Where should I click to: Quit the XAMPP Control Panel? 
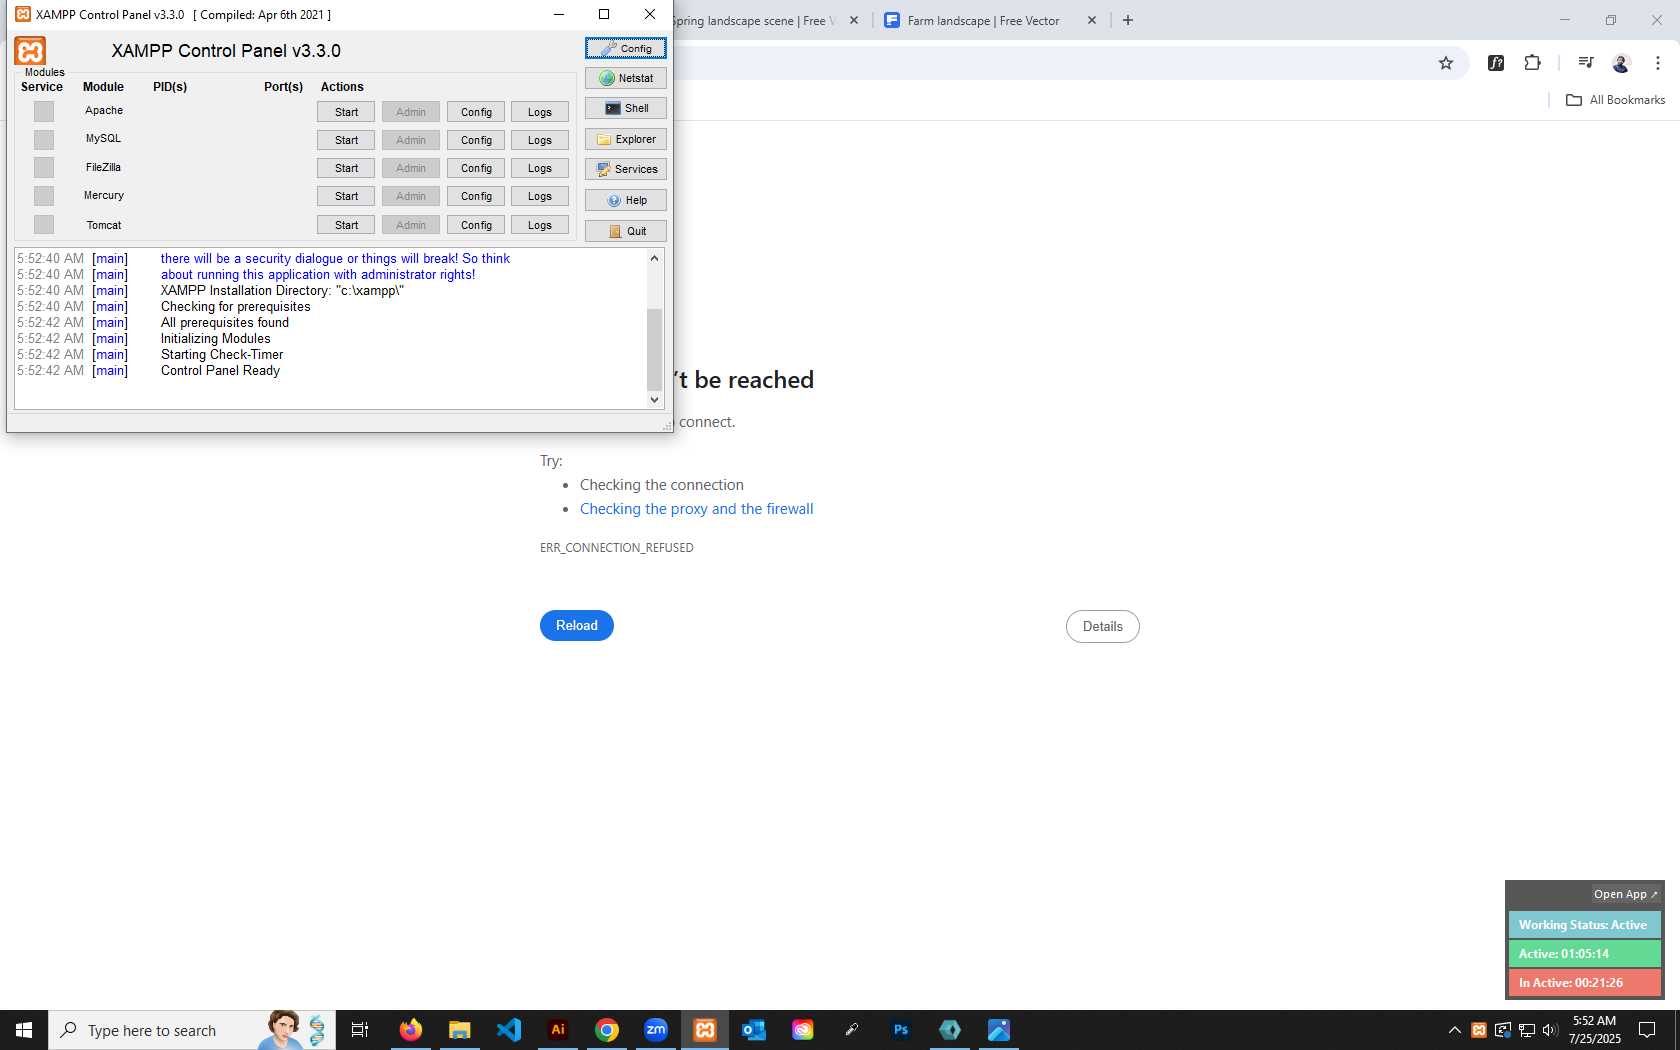[625, 231]
